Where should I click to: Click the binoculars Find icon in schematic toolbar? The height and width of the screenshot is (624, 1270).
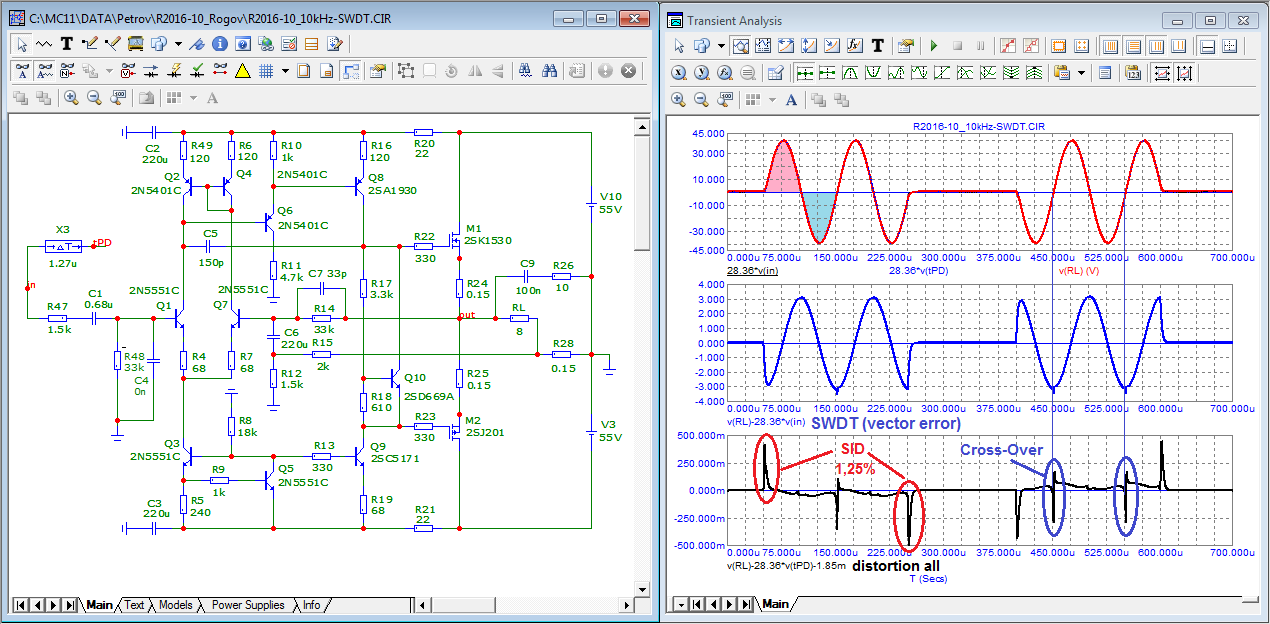(549, 71)
